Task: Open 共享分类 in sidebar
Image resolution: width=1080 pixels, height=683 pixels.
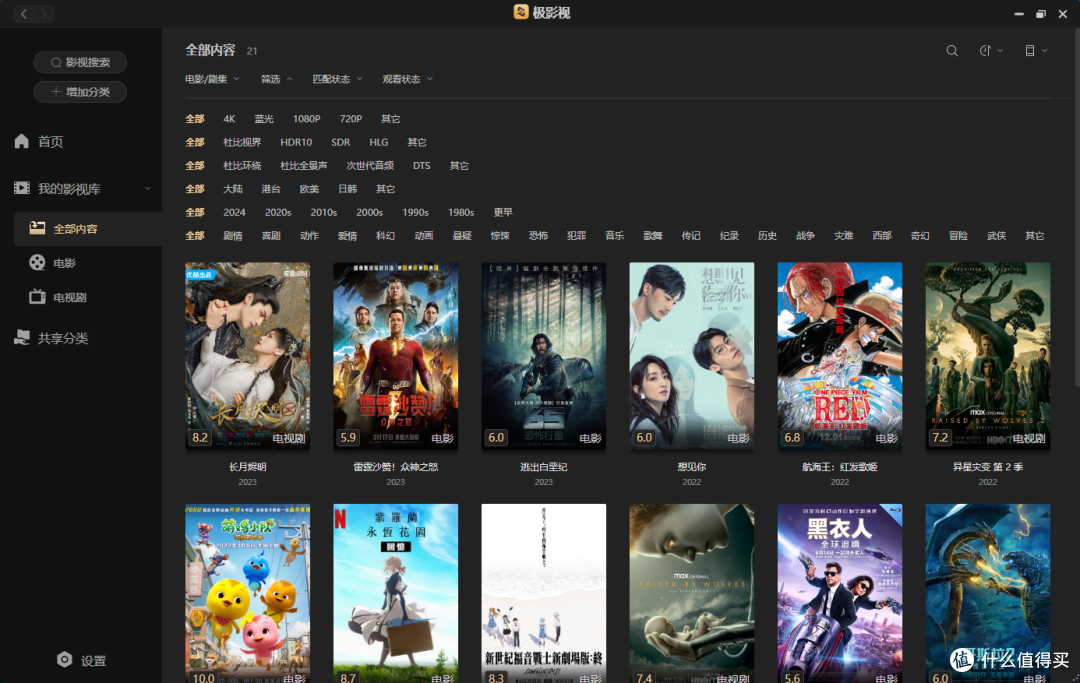Action: [51, 338]
